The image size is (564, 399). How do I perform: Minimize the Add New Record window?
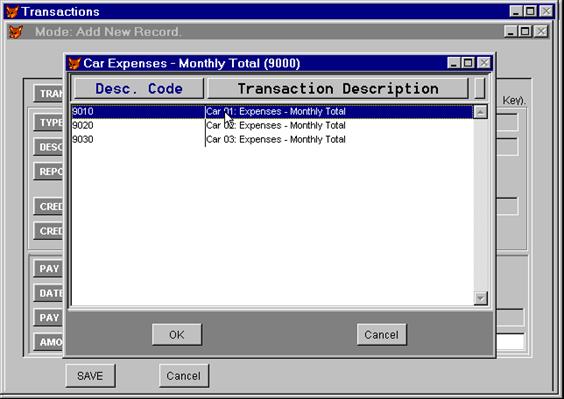[510, 32]
